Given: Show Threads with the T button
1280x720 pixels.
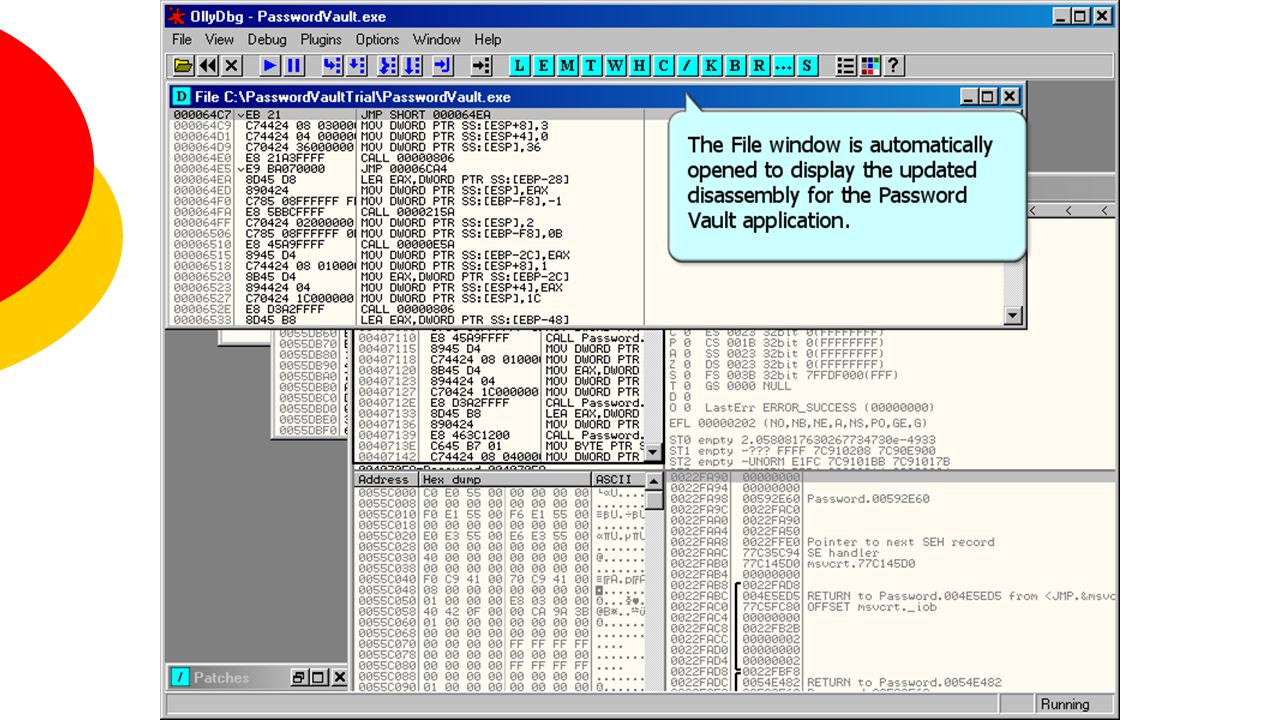Looking at the screenshot, I should pos(591,66).
